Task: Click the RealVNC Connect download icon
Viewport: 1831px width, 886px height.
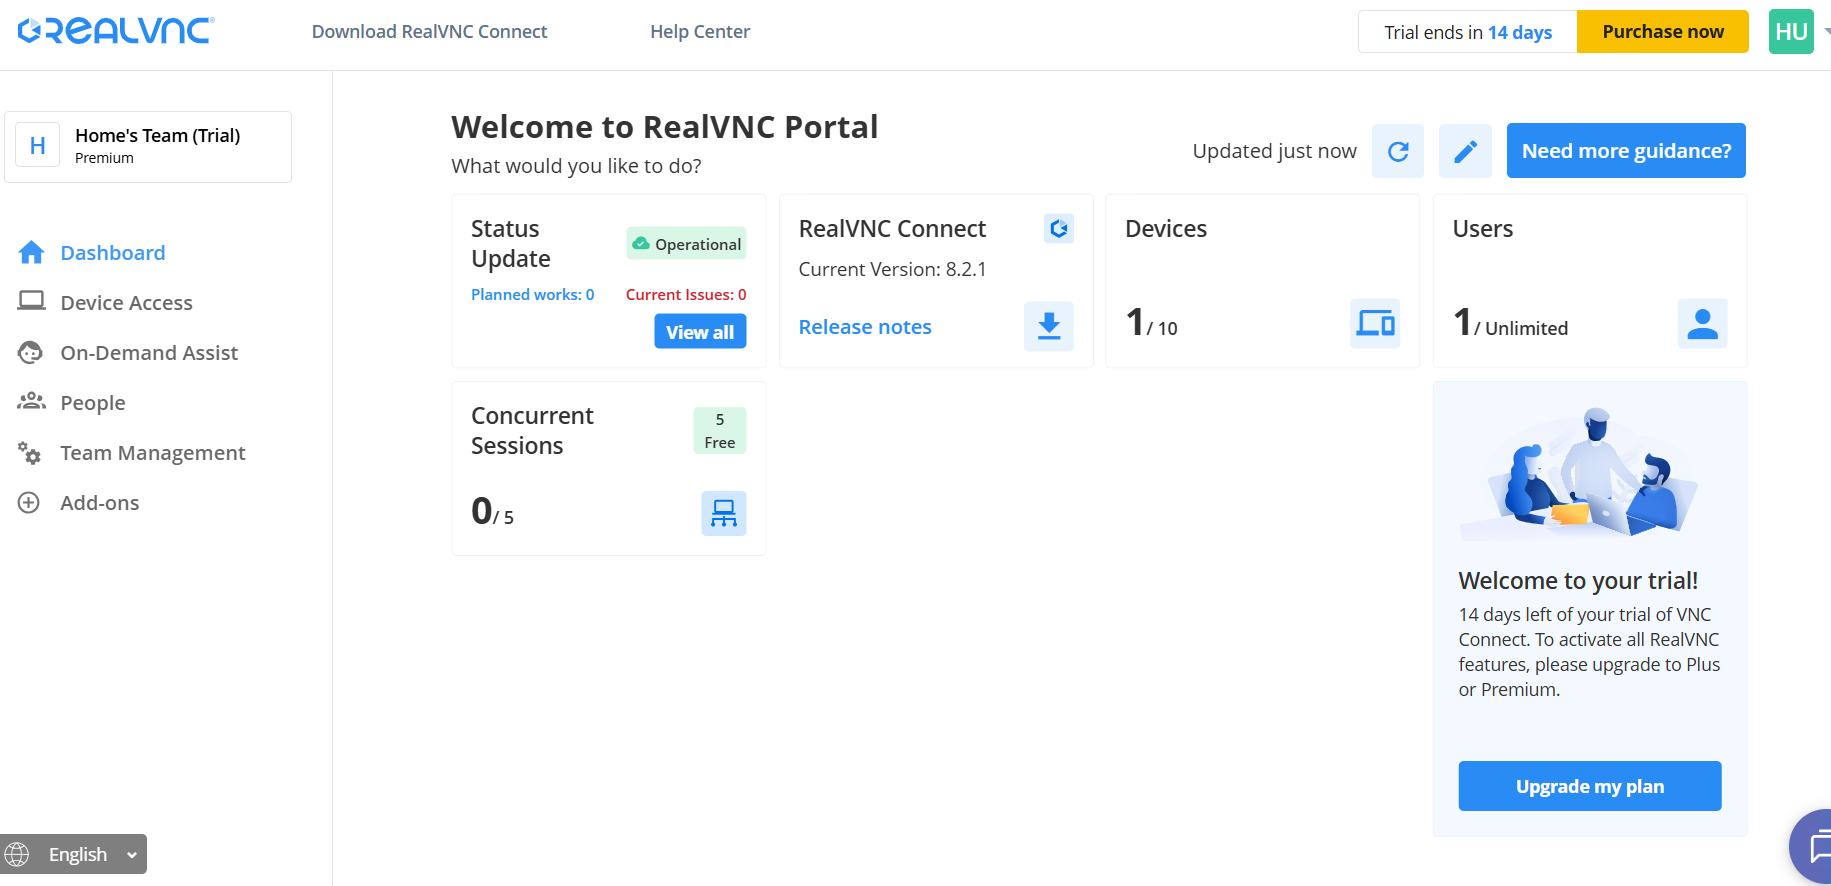Action: (1048, 326)
